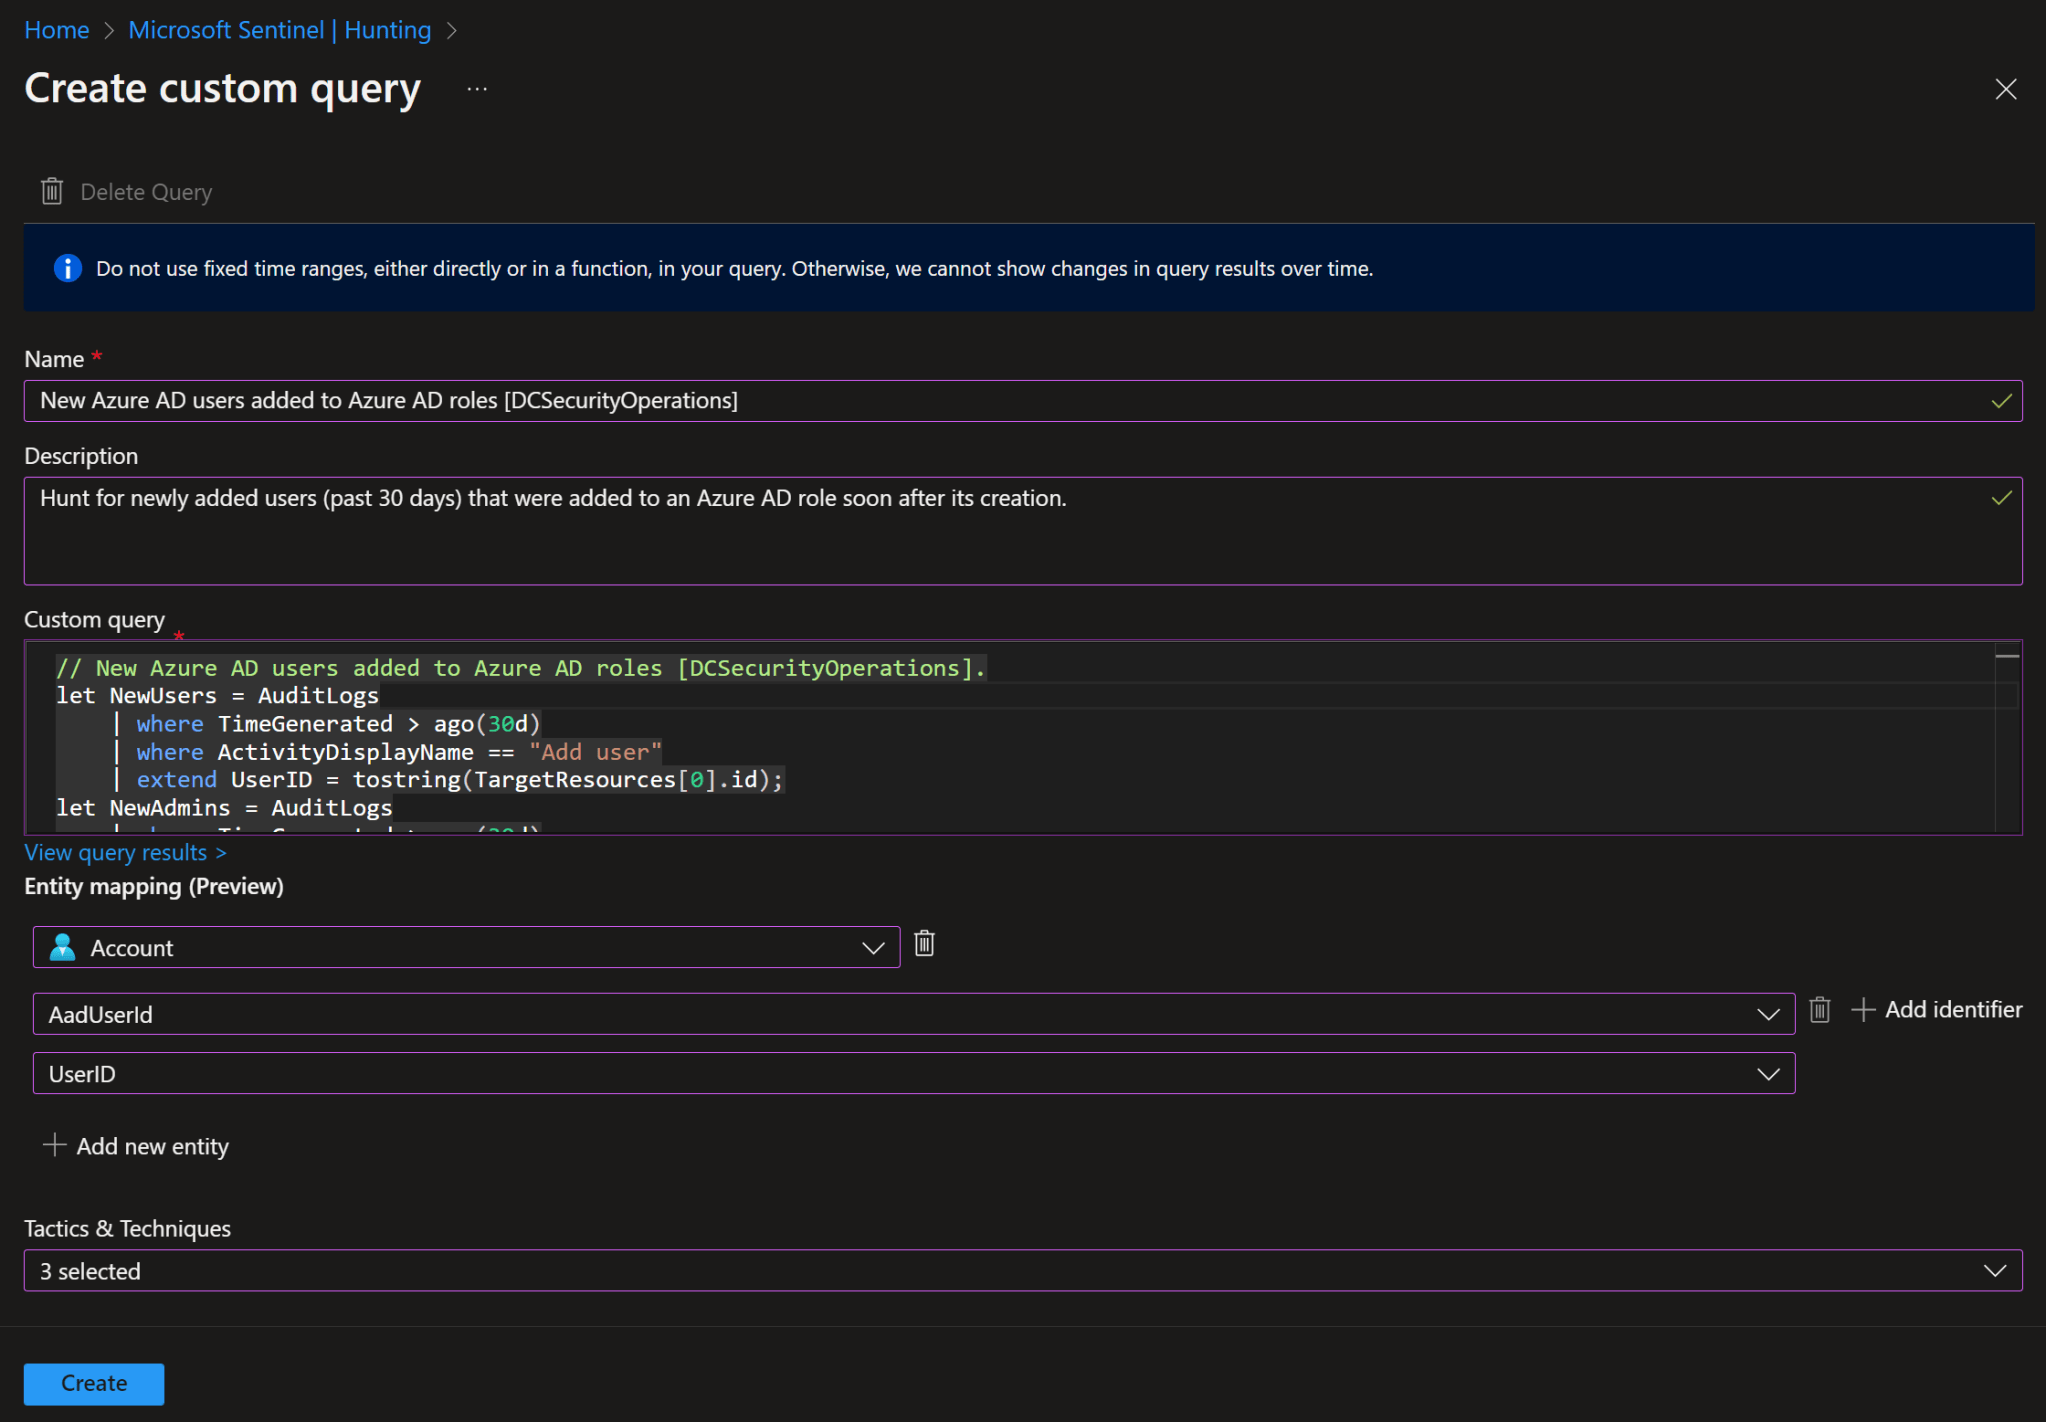Expand the AadUserId identifier dropdown

pos(1768,1013)
